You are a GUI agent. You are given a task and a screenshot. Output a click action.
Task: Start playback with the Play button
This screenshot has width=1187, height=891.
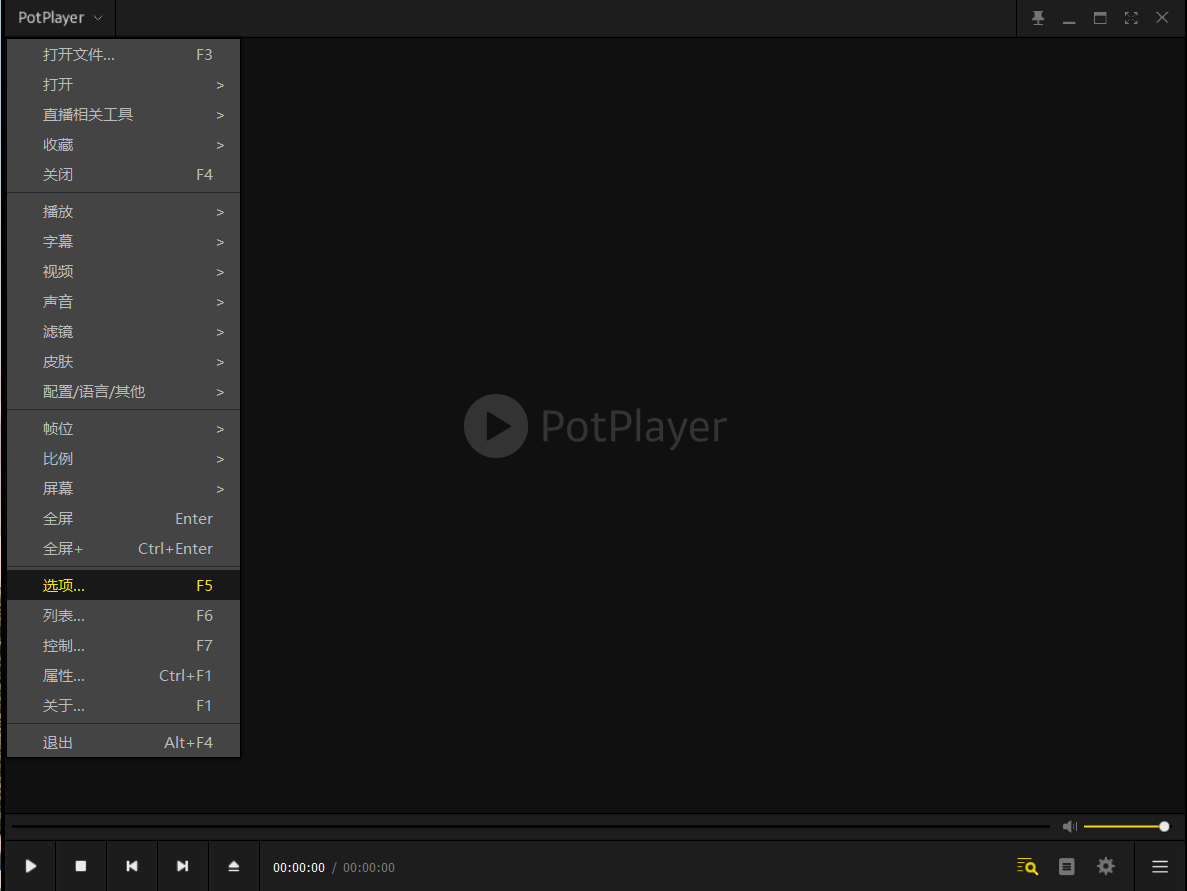tap(30, 866)
